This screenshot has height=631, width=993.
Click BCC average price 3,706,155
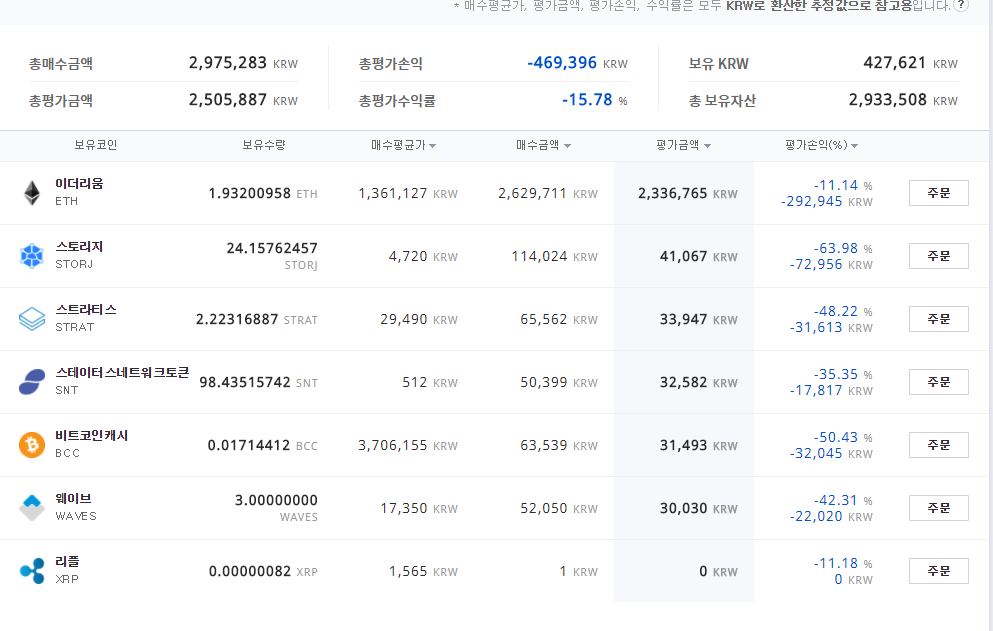pos(393,445)
